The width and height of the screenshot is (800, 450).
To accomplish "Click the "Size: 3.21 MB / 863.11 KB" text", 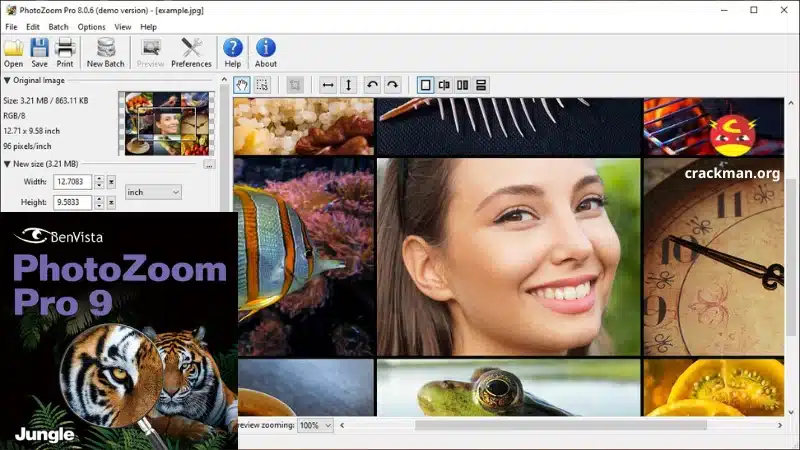I will 46,101.
